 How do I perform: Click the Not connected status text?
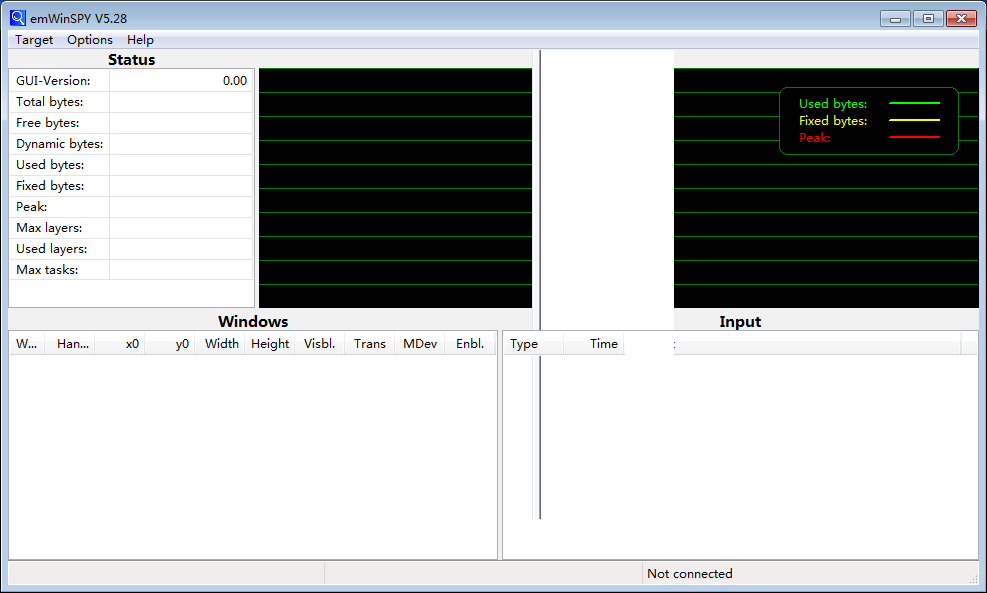pyautogui.click(x=690, y=573)
